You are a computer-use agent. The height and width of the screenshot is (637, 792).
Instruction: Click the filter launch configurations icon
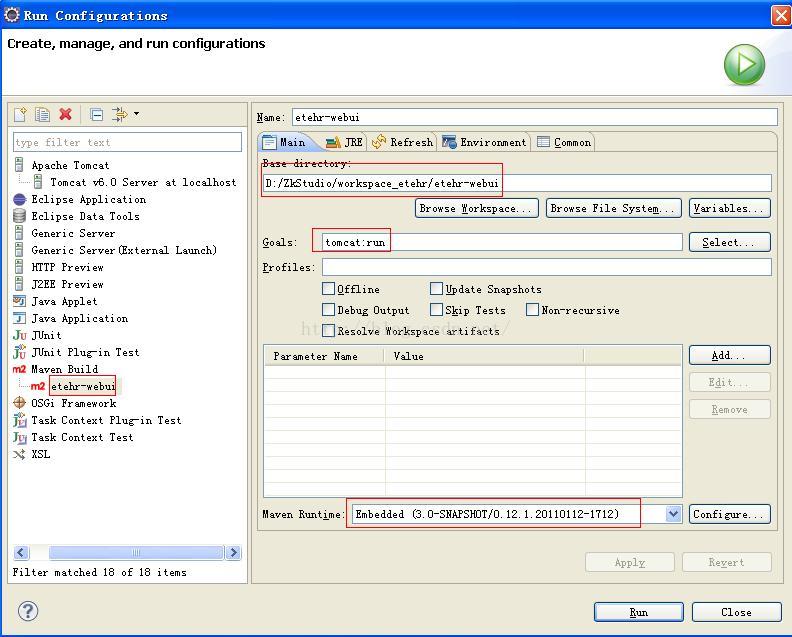coord(120,114)
